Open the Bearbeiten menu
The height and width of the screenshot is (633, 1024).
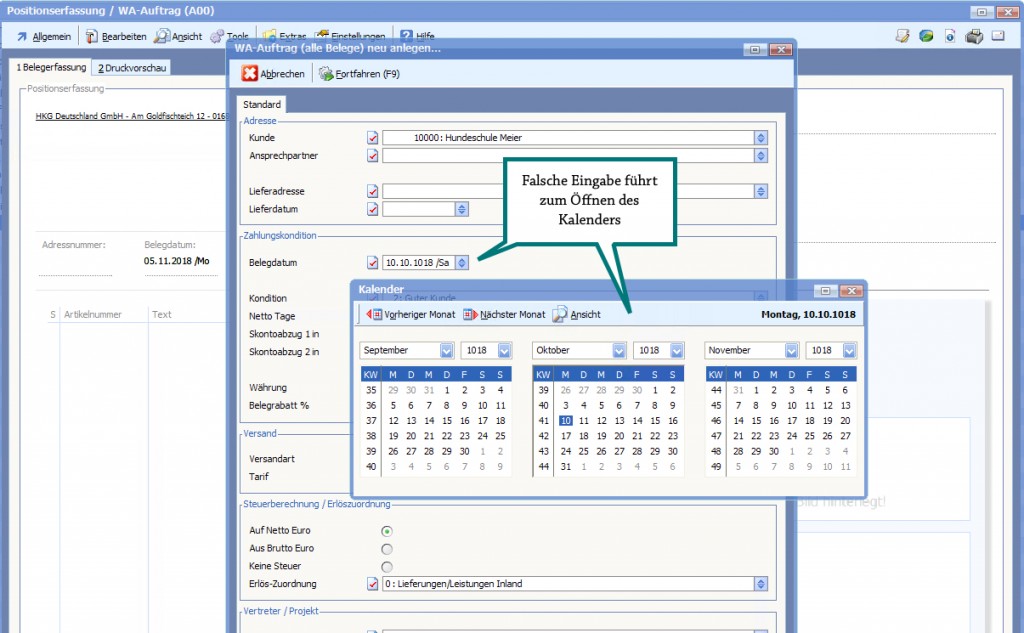click(116, 37)
